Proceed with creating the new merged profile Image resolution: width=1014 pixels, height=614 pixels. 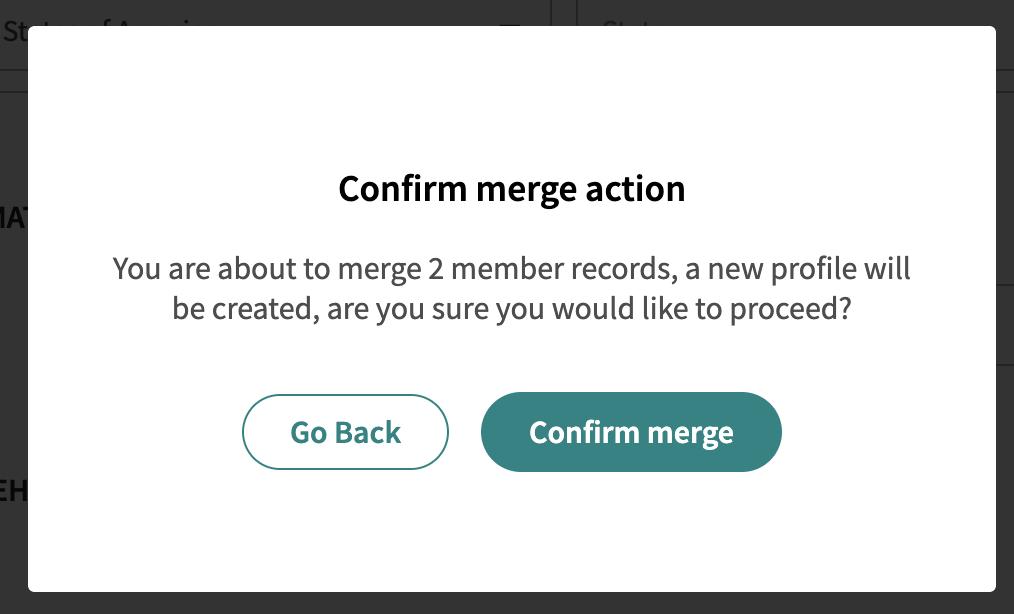coord(631,432)
